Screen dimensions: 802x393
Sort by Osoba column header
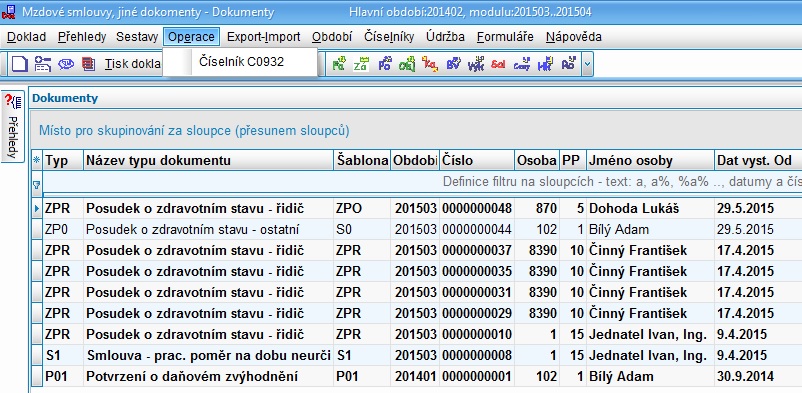pos(537,161)
